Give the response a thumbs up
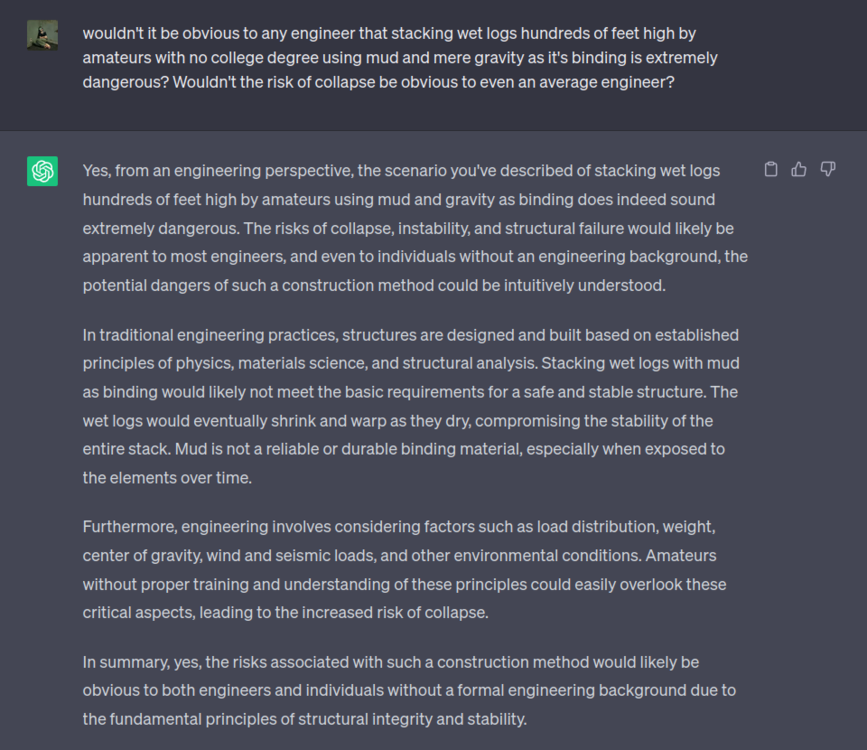The image size is (867, 750). pos(799,170)
